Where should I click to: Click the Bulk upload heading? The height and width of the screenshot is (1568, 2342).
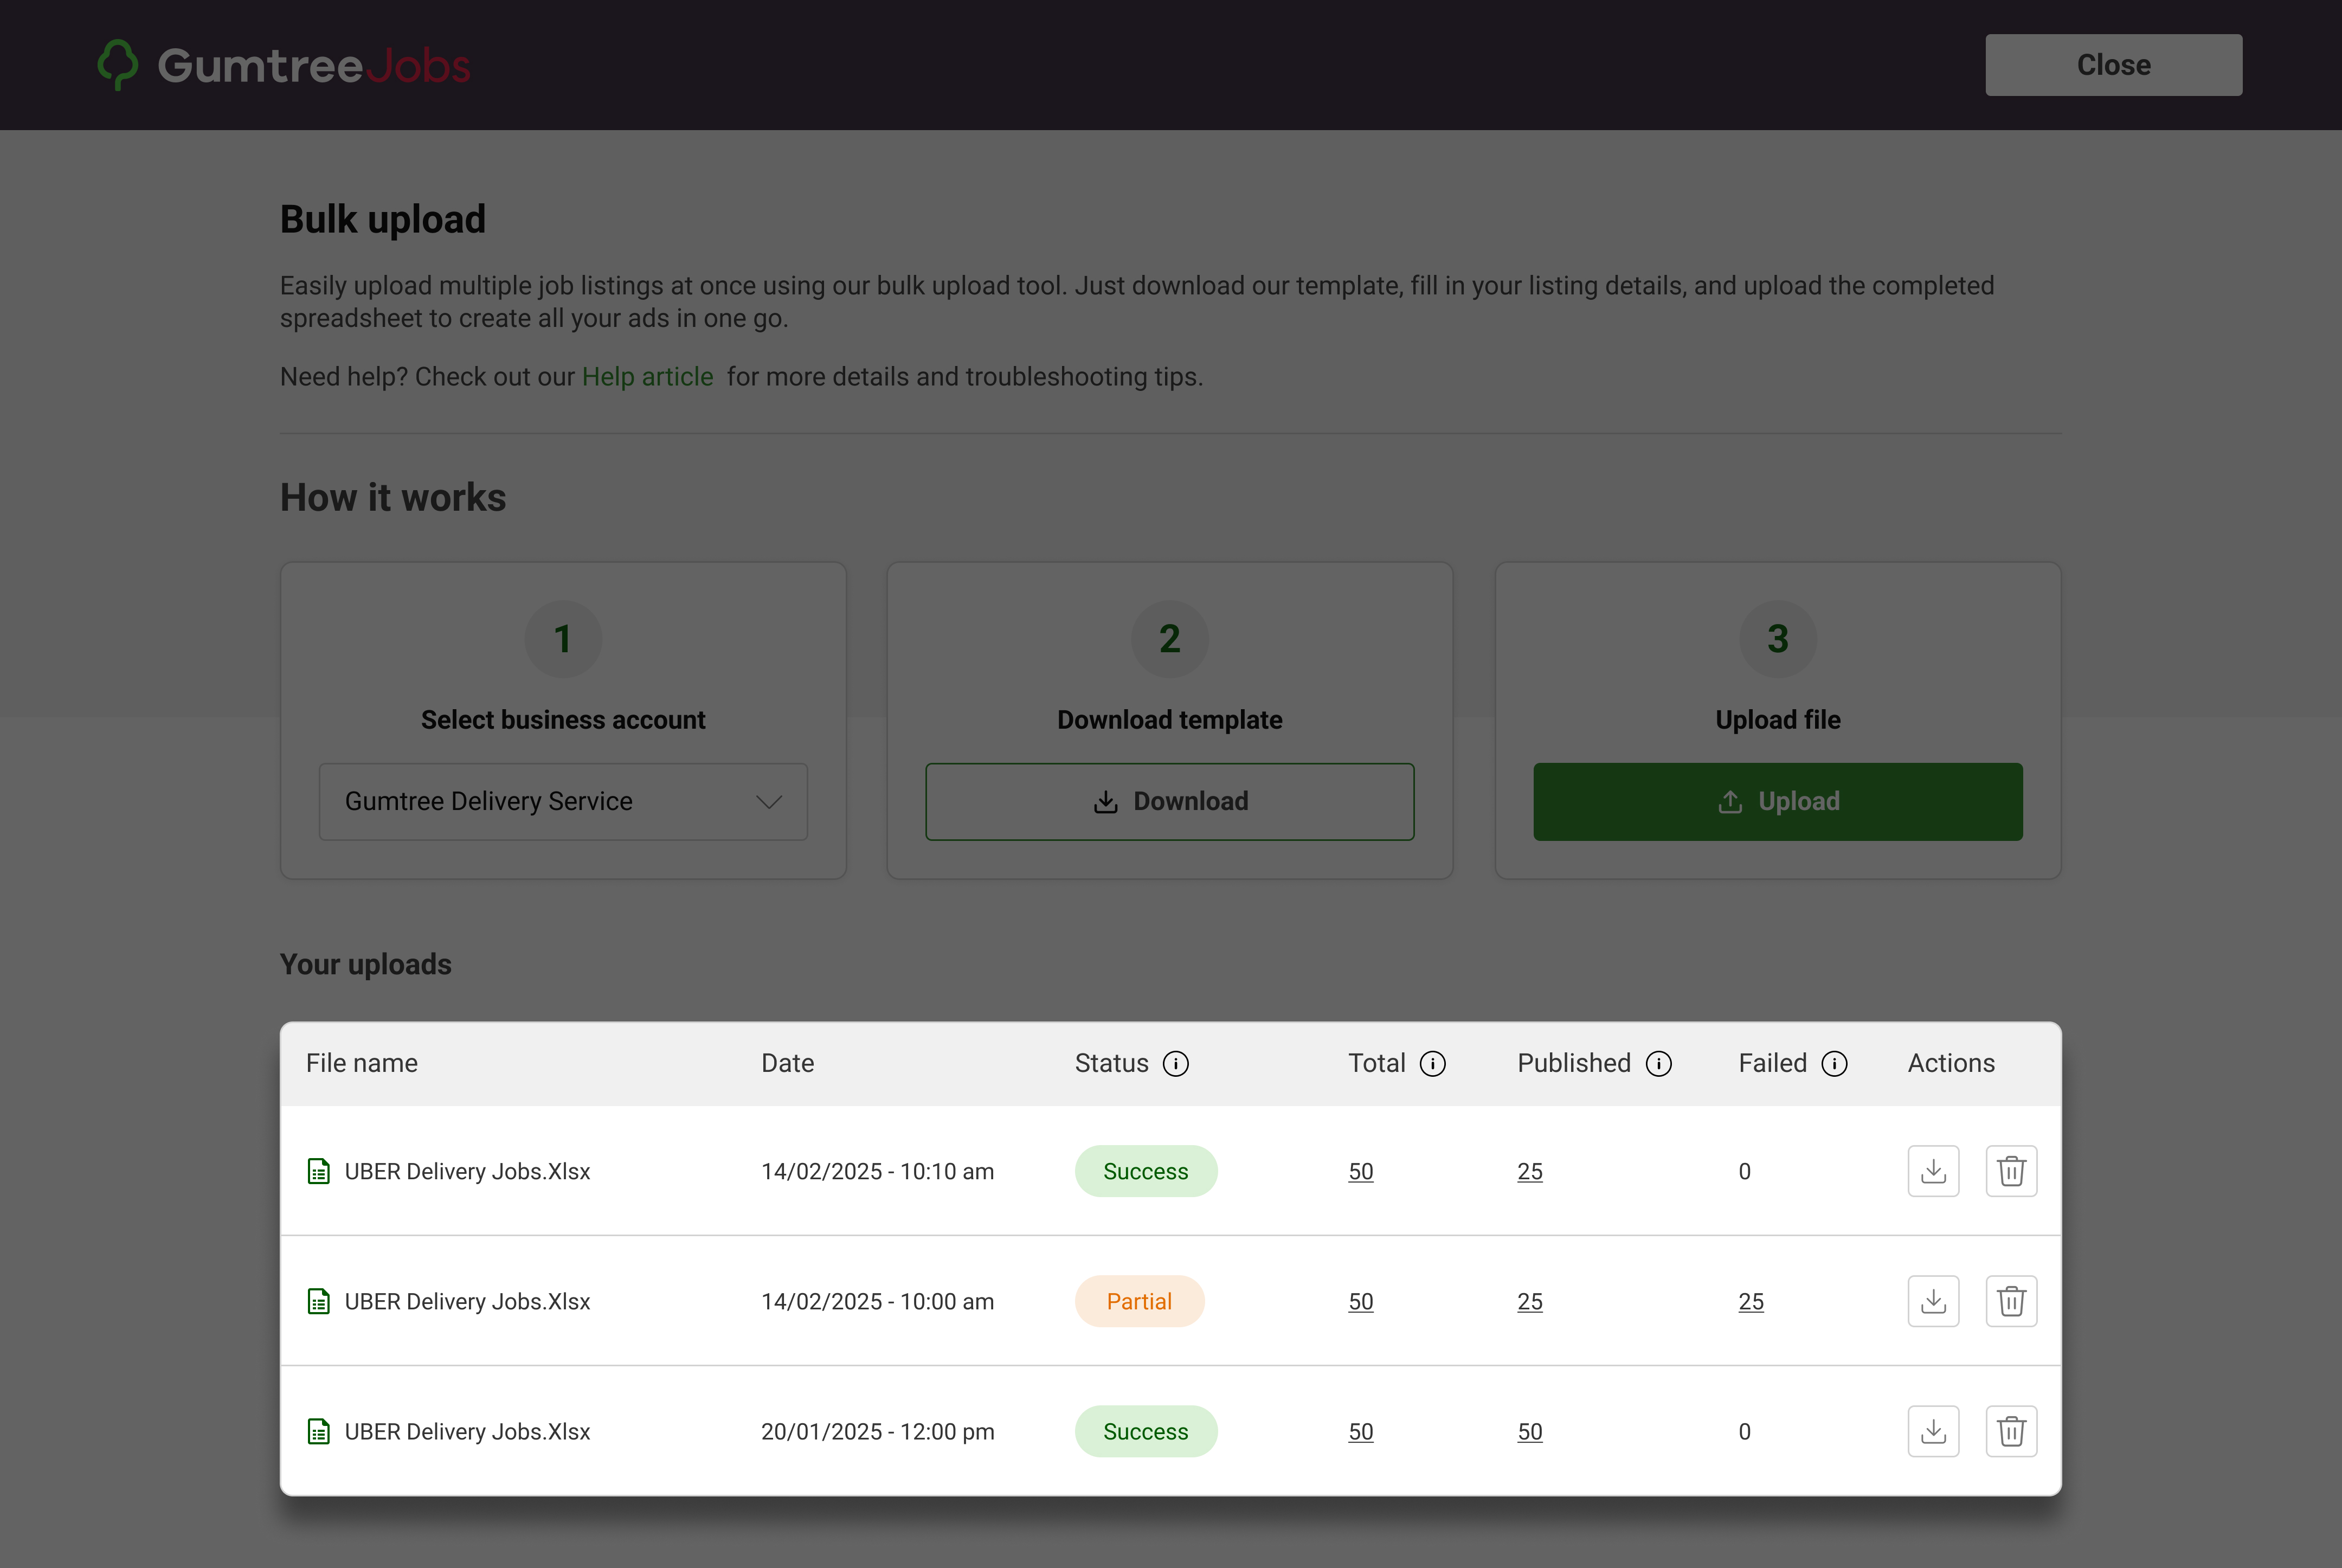tap(383, 219)
